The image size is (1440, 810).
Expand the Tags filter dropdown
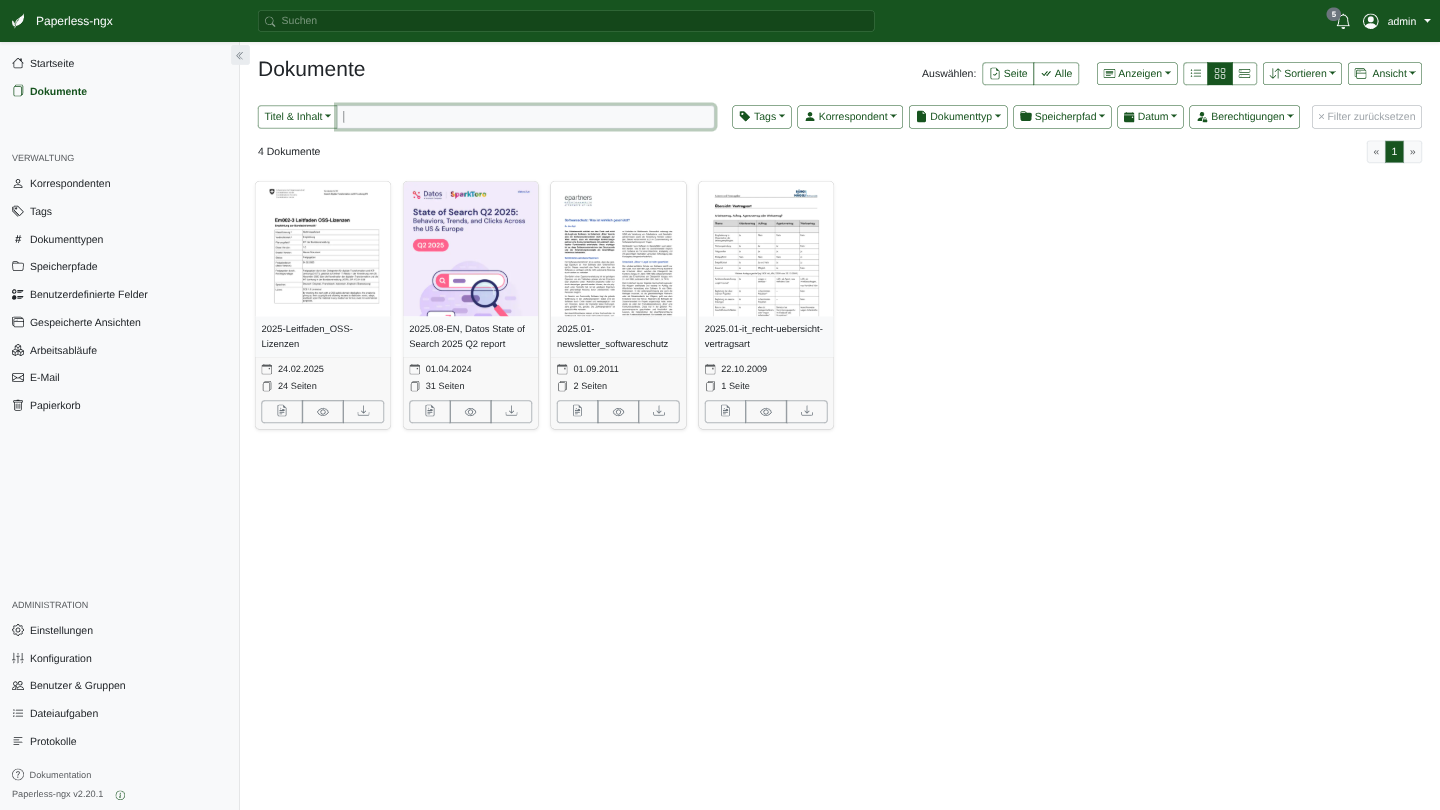761,117
